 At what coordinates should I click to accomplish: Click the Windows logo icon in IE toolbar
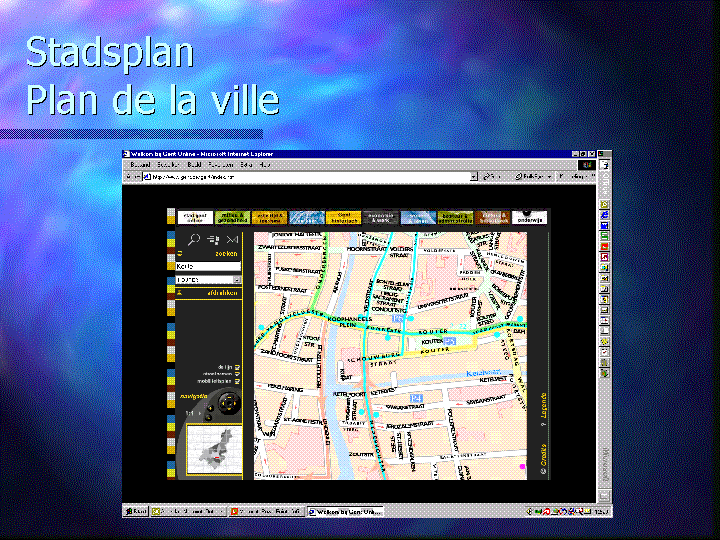588,164
